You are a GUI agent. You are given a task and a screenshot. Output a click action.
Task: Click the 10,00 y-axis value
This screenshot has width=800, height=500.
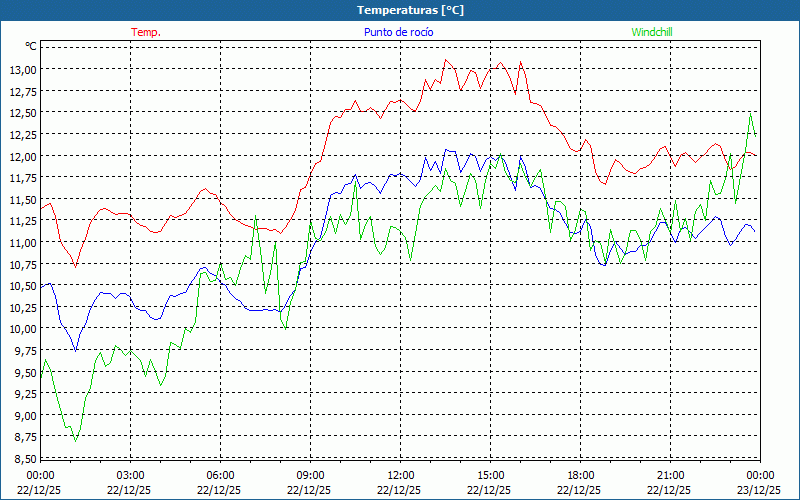coord(23,329)
